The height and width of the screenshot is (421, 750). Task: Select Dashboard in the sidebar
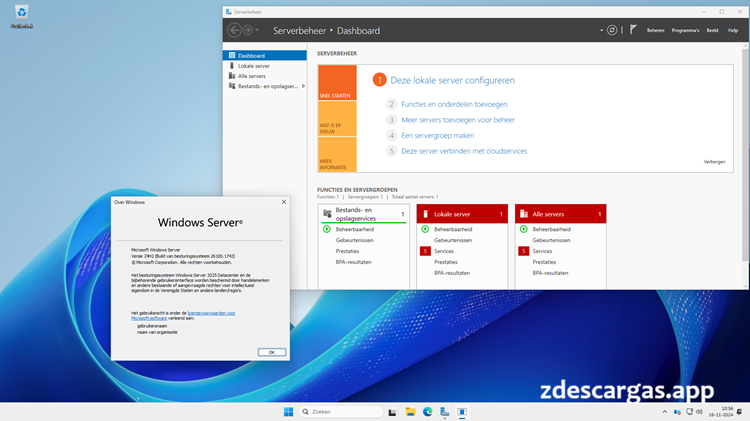tap(265, 55)
